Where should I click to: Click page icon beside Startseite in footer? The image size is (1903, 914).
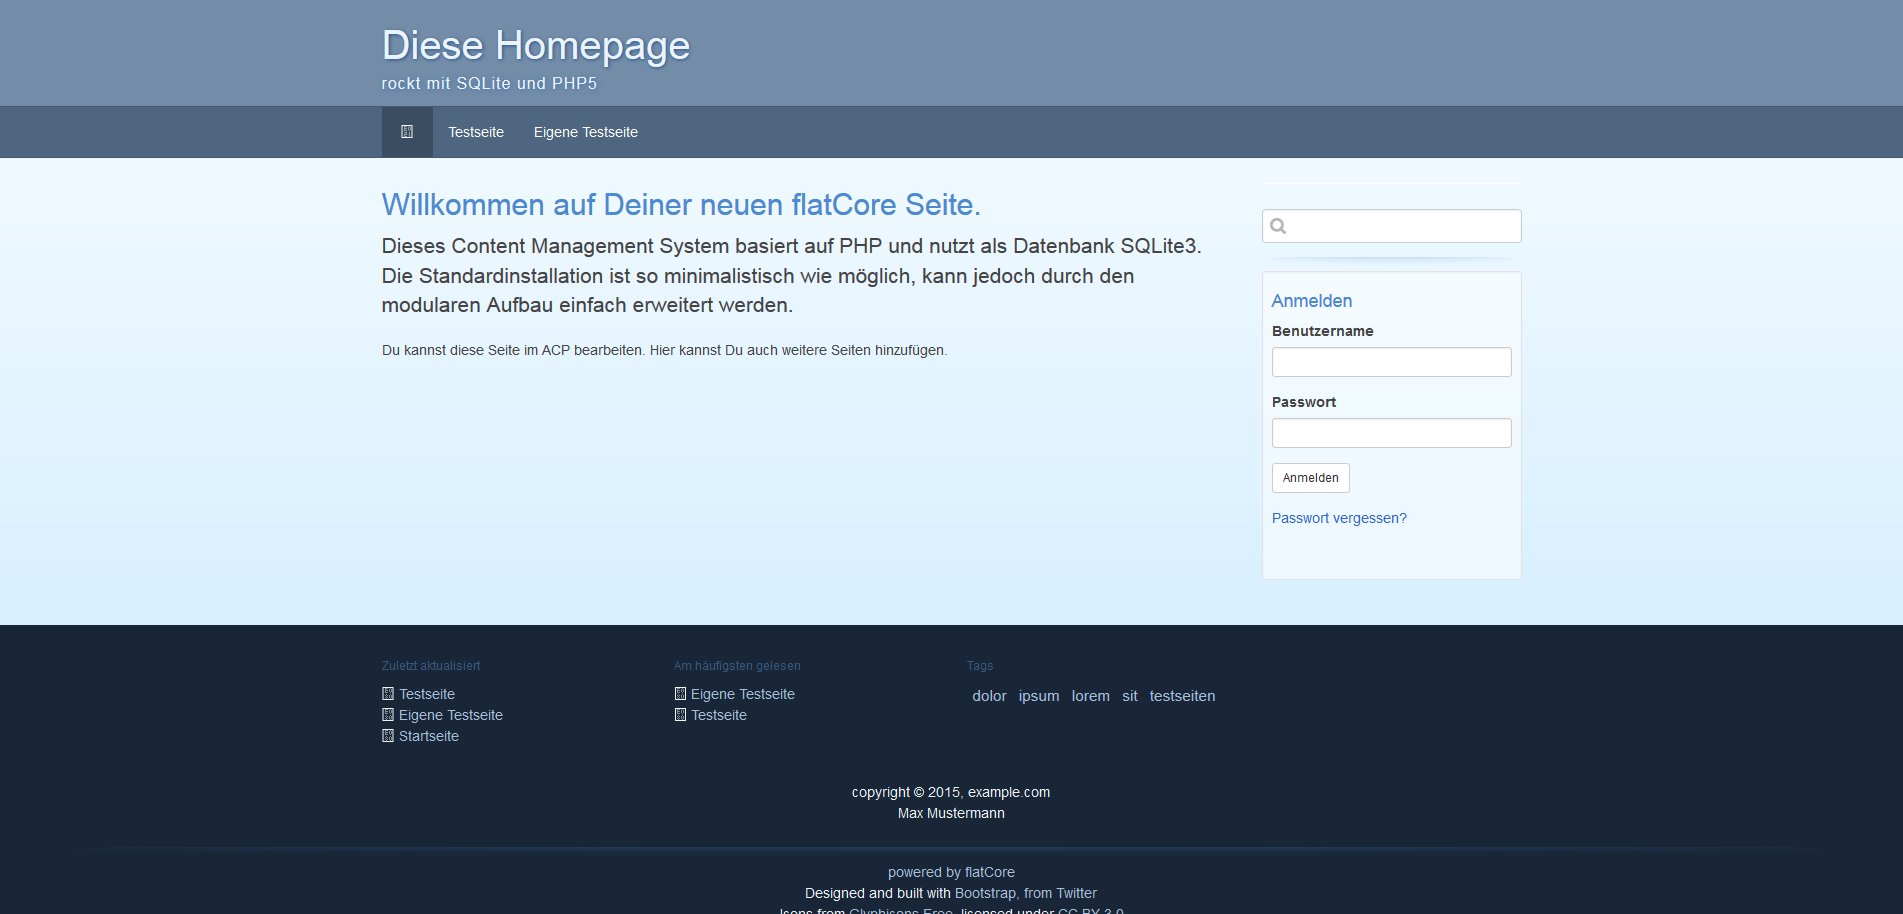(x=388, y=736)
